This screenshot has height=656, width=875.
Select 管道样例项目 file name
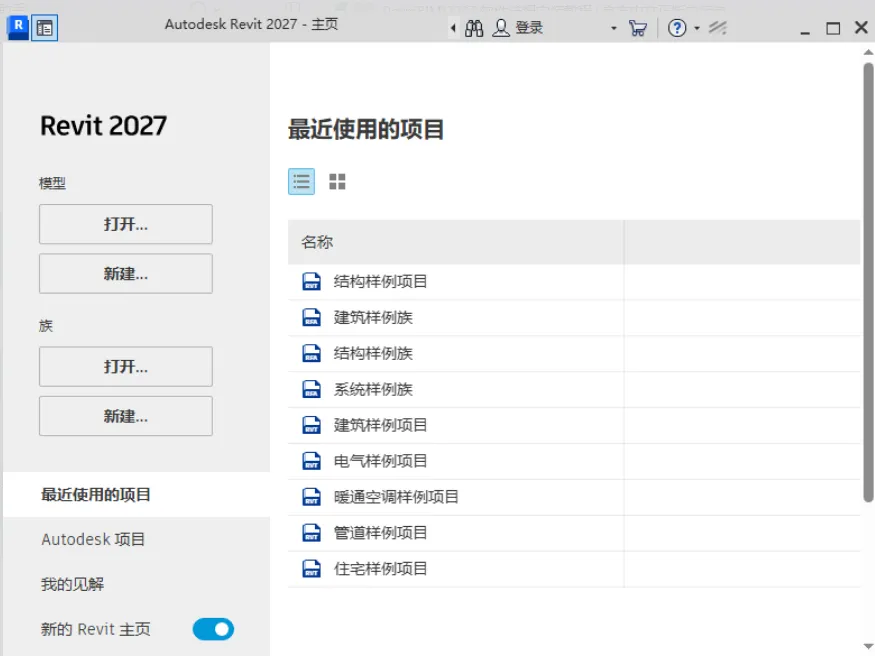click(x=380, y=533)
